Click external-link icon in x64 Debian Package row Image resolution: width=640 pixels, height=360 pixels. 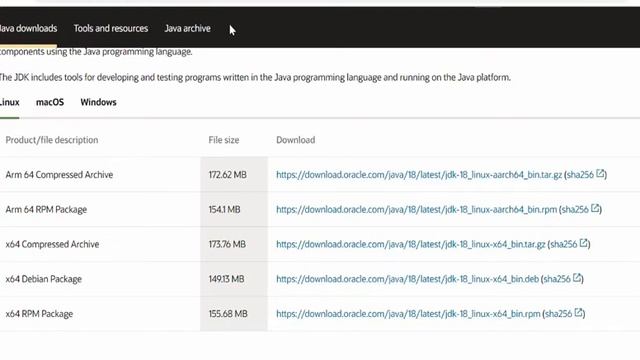[577, 278]
